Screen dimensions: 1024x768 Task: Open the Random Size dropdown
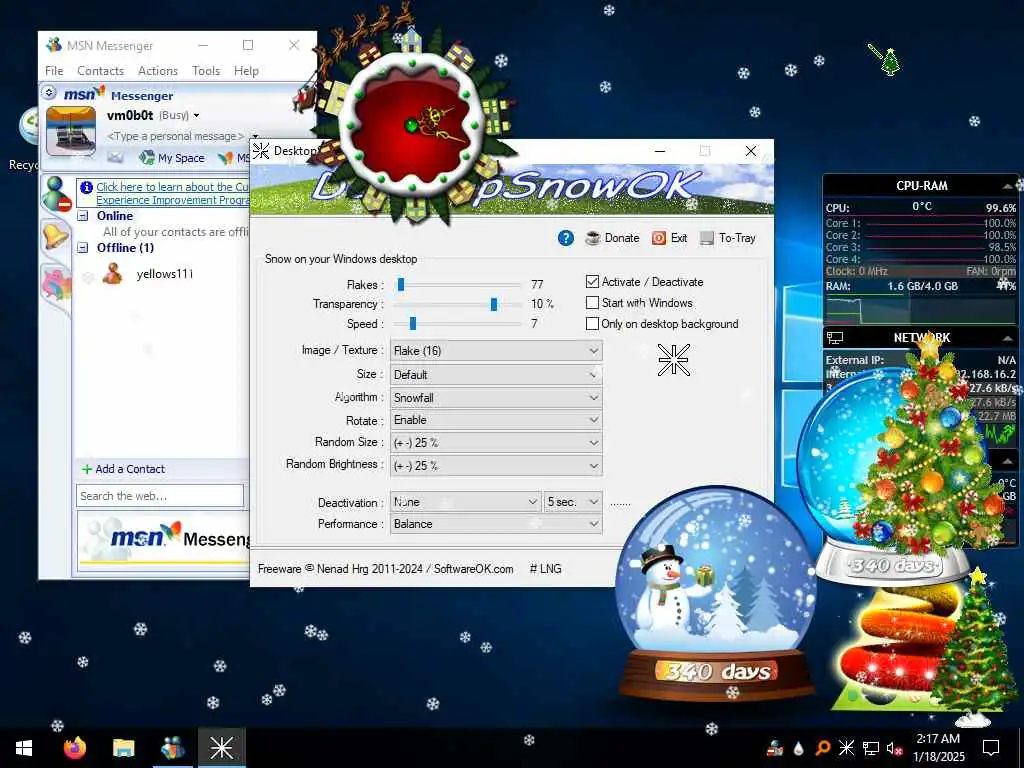click(x=496, y=443)
